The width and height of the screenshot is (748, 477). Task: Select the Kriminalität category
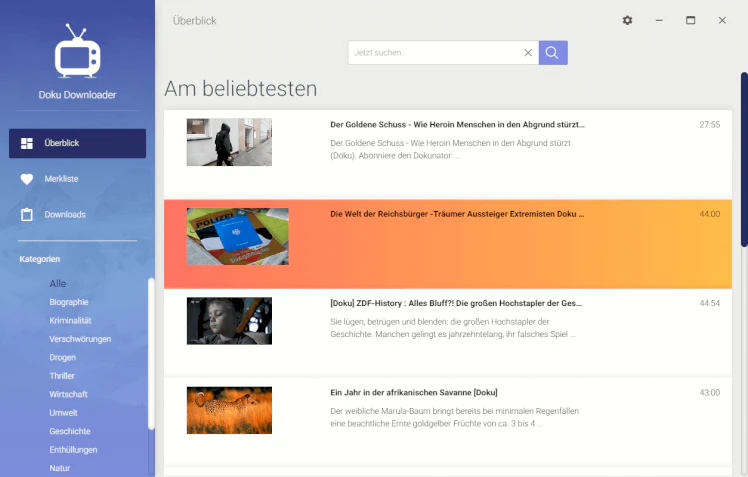click(70, 321)
